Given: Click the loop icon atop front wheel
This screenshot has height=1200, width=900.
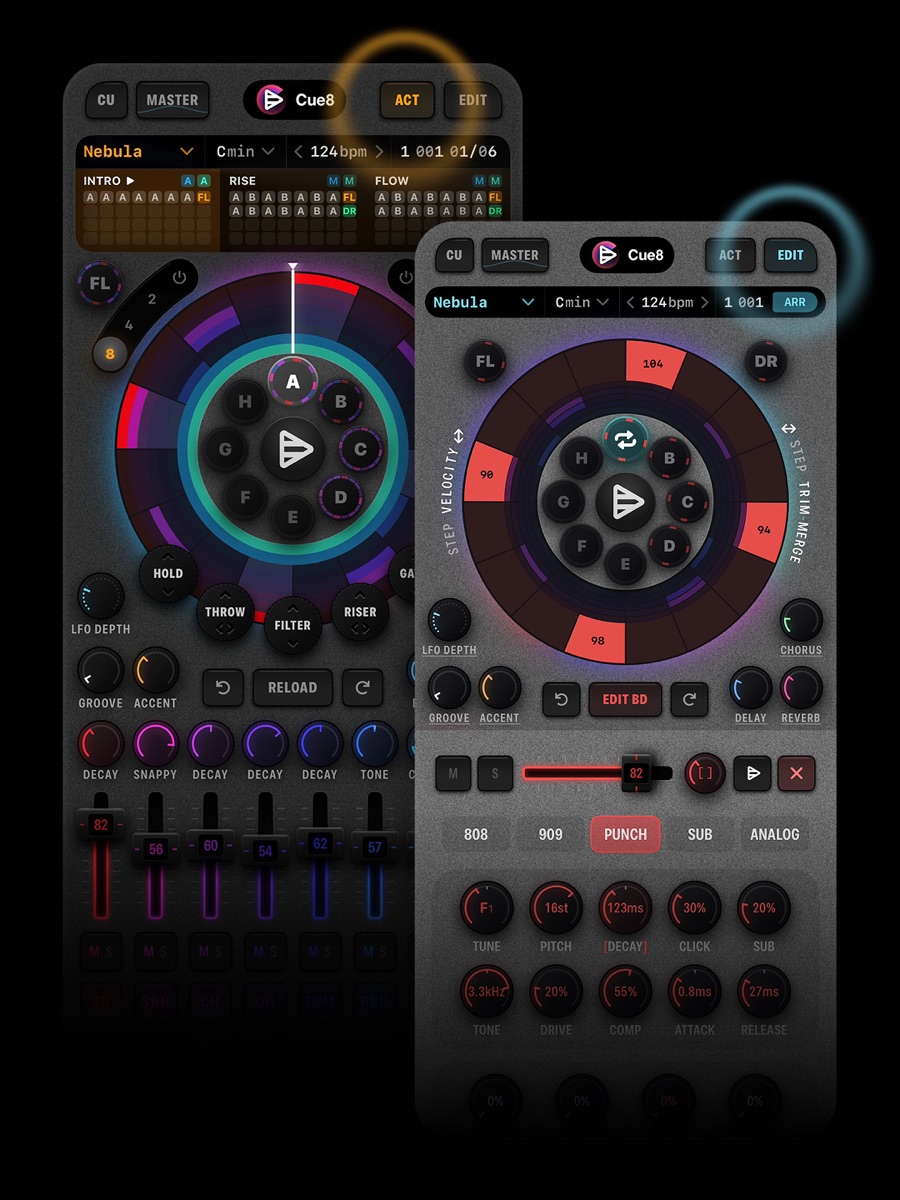Looking at the screenshot, I should click(x=625, y=439).
